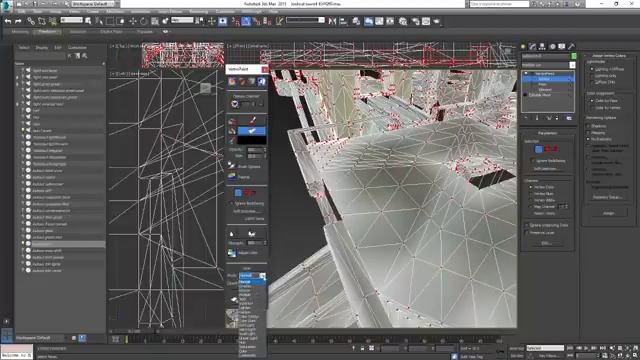
Task: Click the Undo arrow in main toolbar
Action: 8,21
